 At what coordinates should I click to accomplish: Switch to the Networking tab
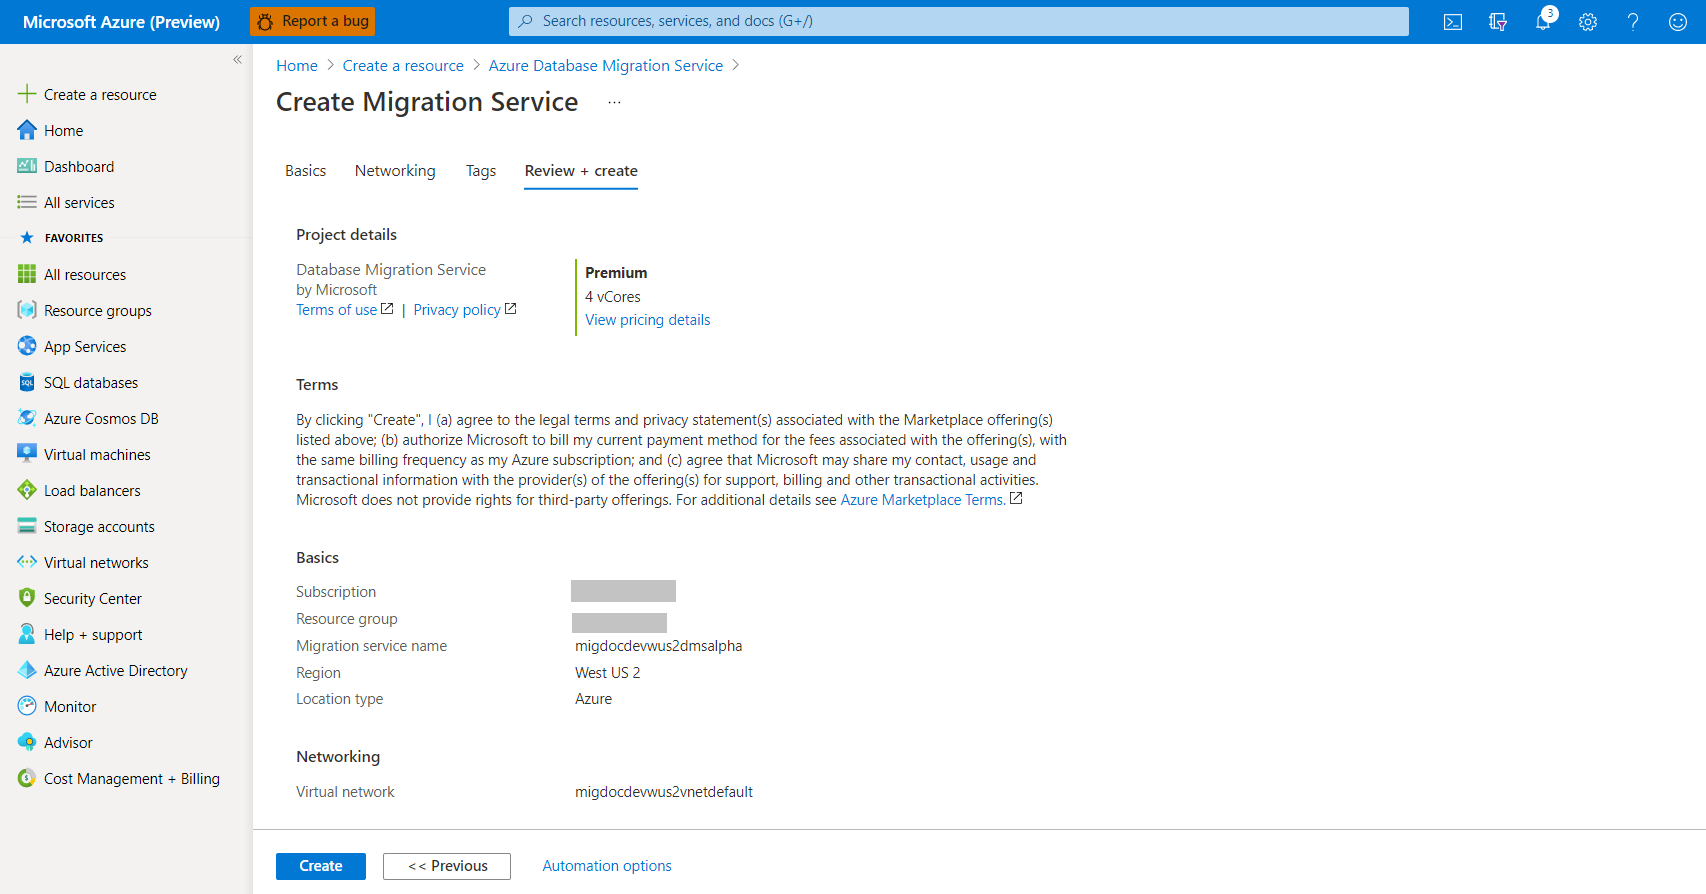click(395, 171)
